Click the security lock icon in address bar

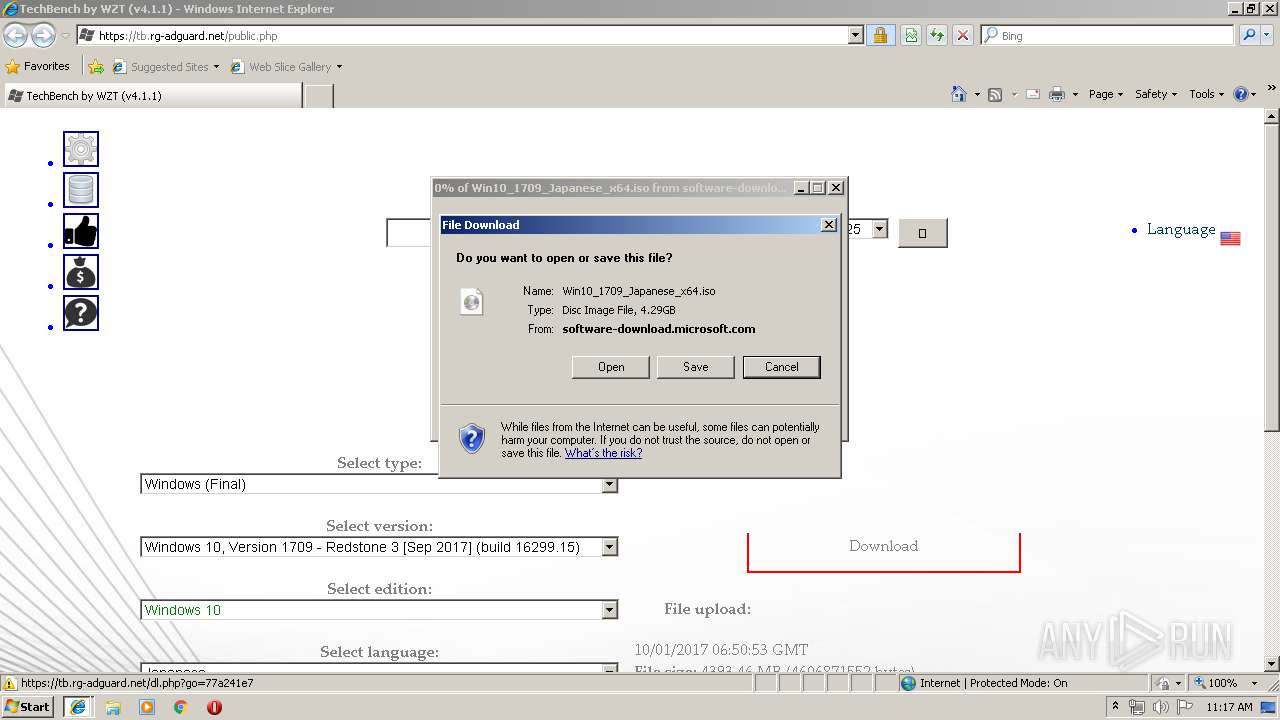pyautogui.click(x=880, y=36)
